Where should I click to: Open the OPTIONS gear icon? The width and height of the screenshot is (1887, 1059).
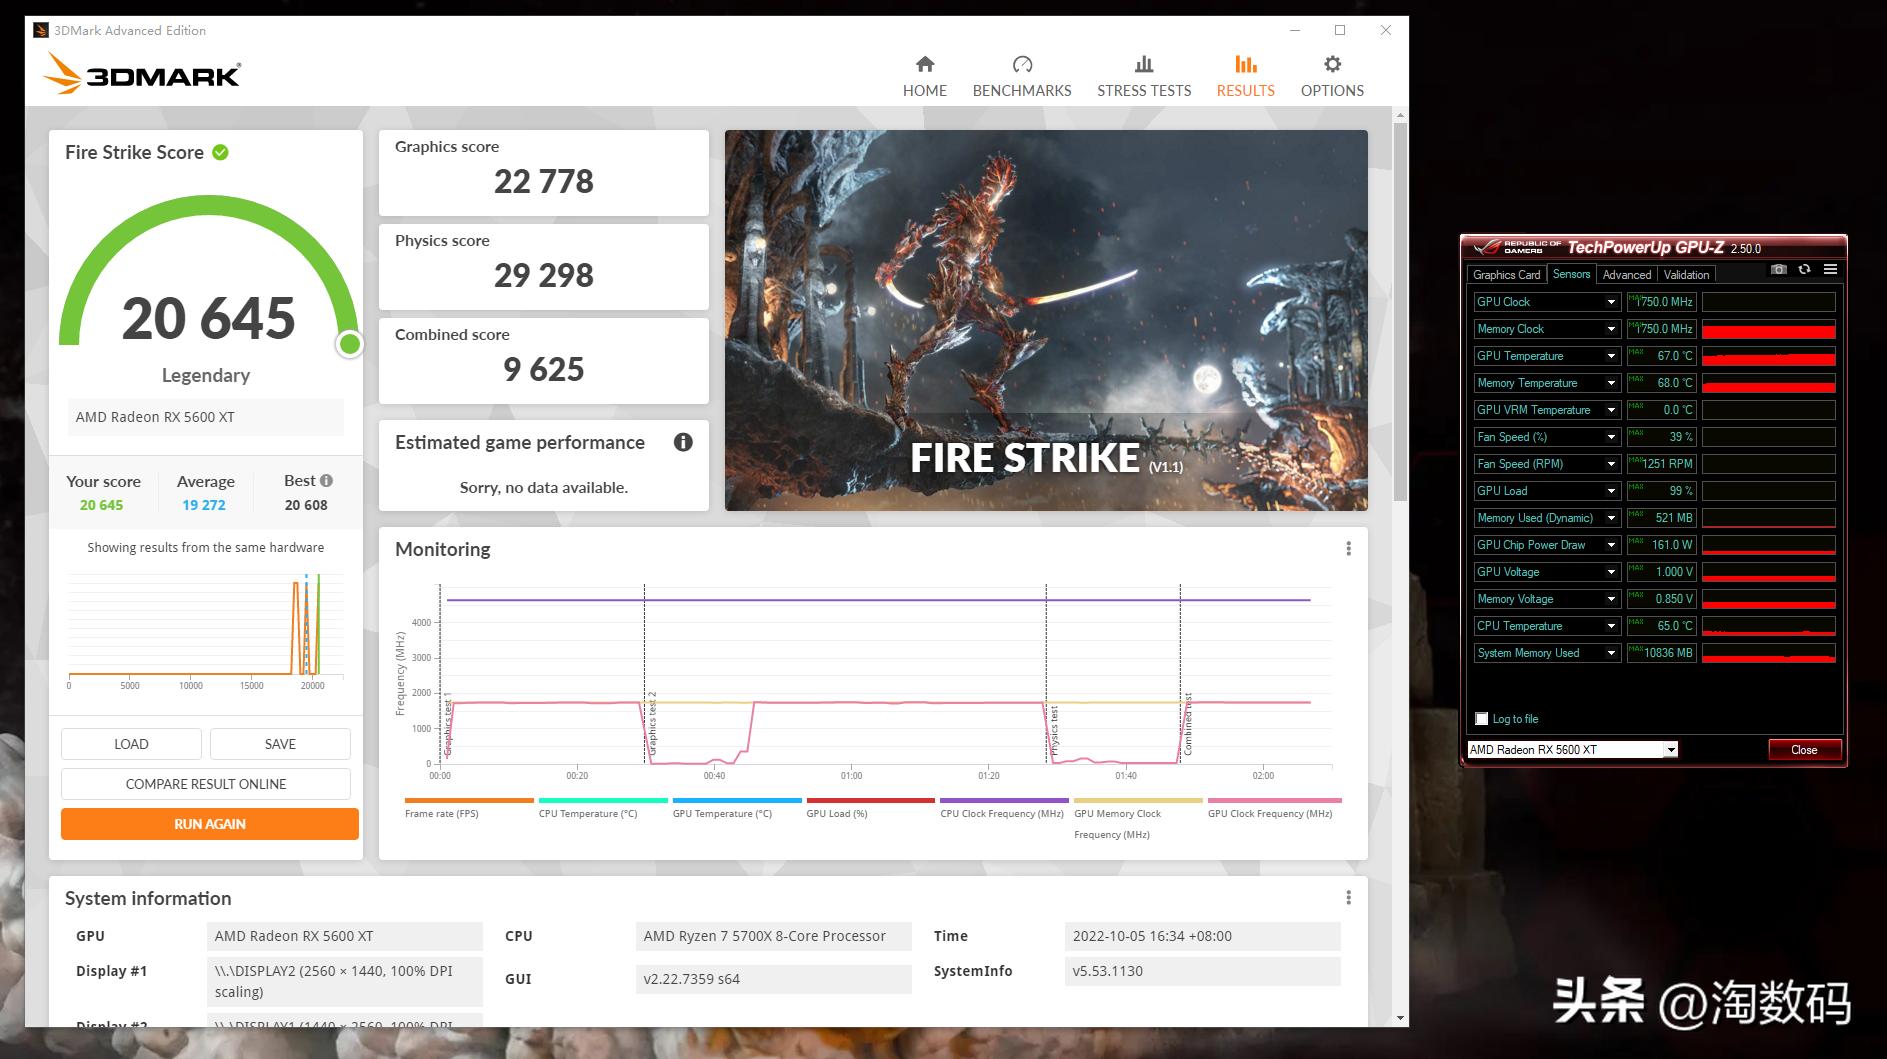(x=1331, y=65)
